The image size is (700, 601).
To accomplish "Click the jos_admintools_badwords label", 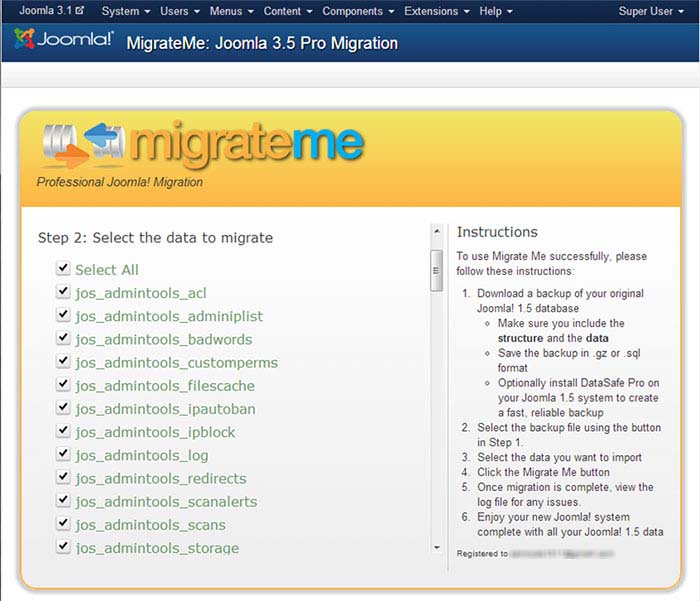I will (164, 339).
